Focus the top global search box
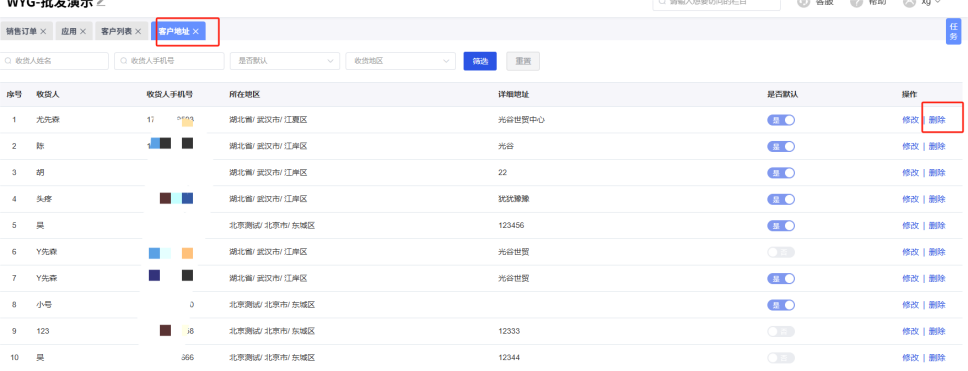The height and width of the screenshot is (371, 968). [716, 4]
